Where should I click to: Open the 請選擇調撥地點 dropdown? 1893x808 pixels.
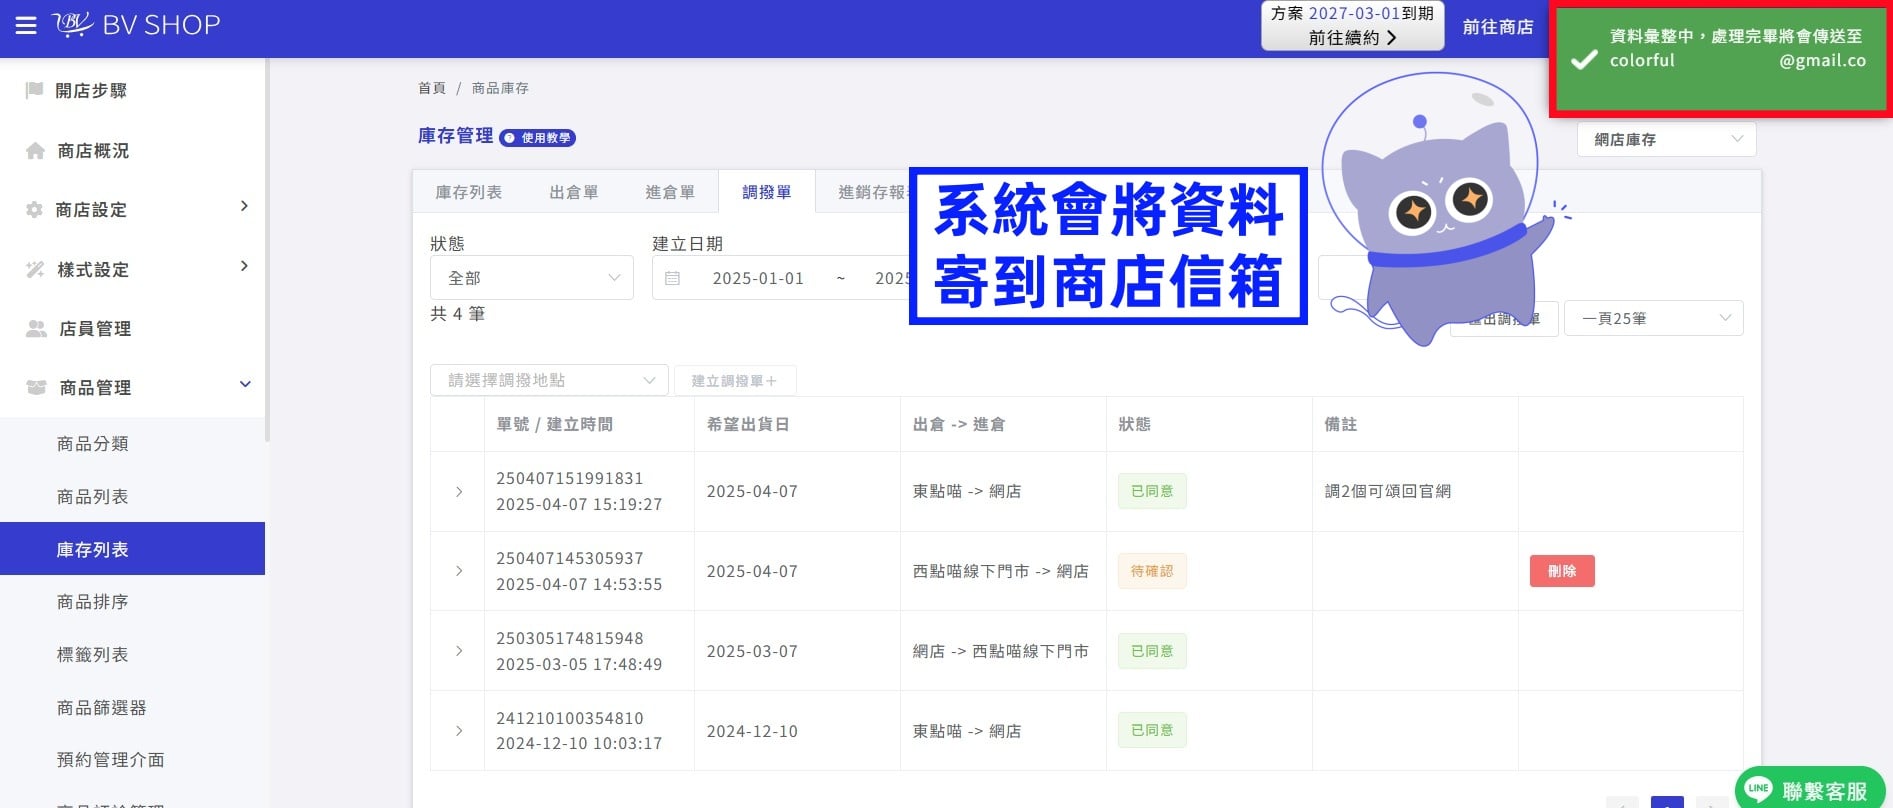(x=549, y=380)
